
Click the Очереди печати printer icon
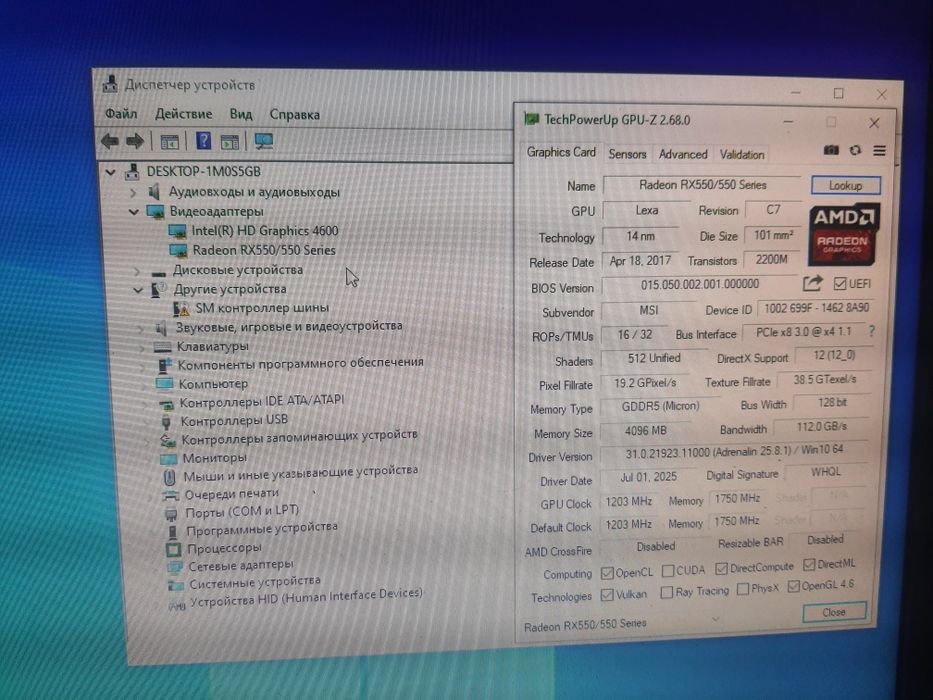coord(170,495)
